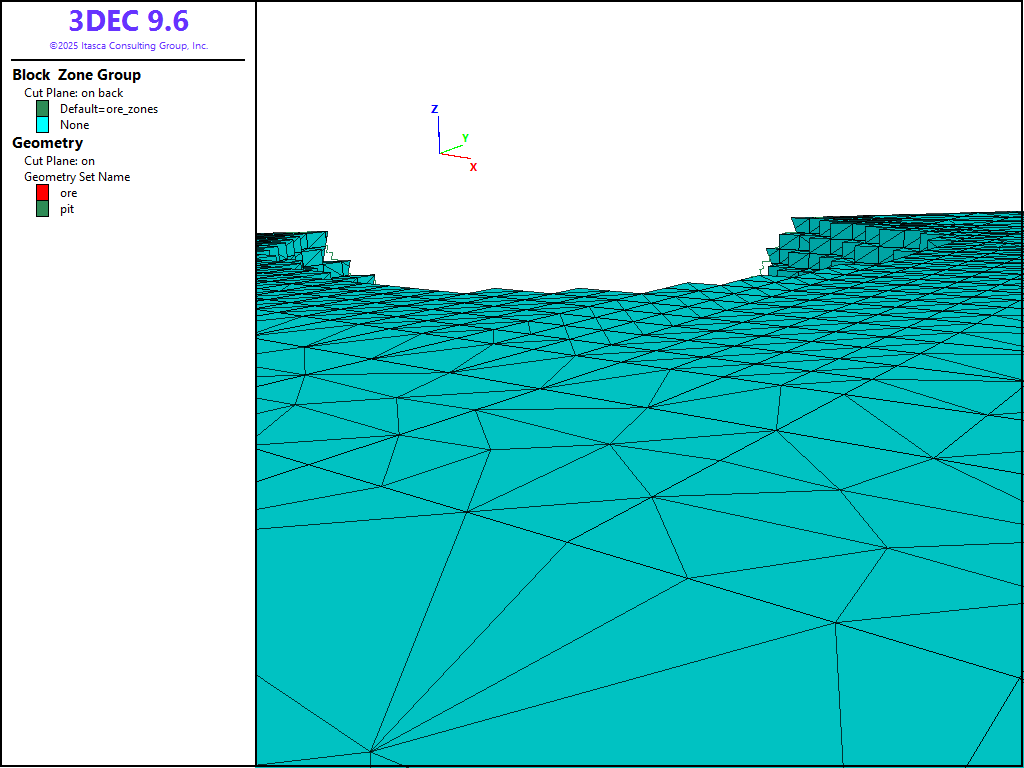Select the None legend label
The height and width of the screenshot is (768, 1024).
pos(74,125)
